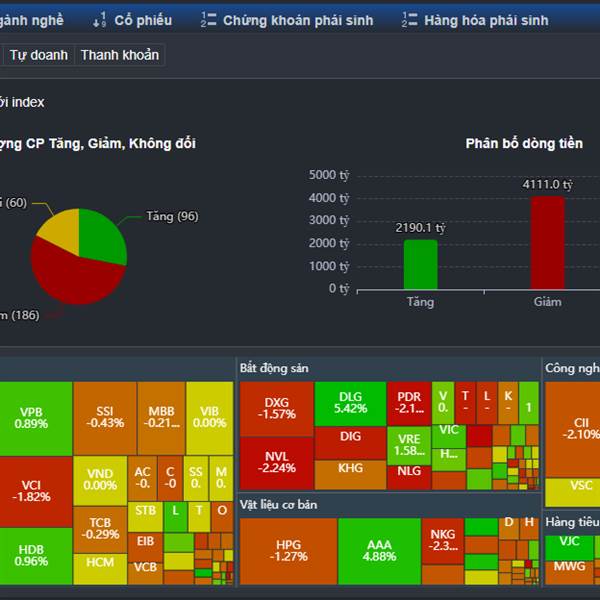Select the DLG 5.42% treemap tile
Viewport: 600px width, 600px height.
(x=350, y=404)
